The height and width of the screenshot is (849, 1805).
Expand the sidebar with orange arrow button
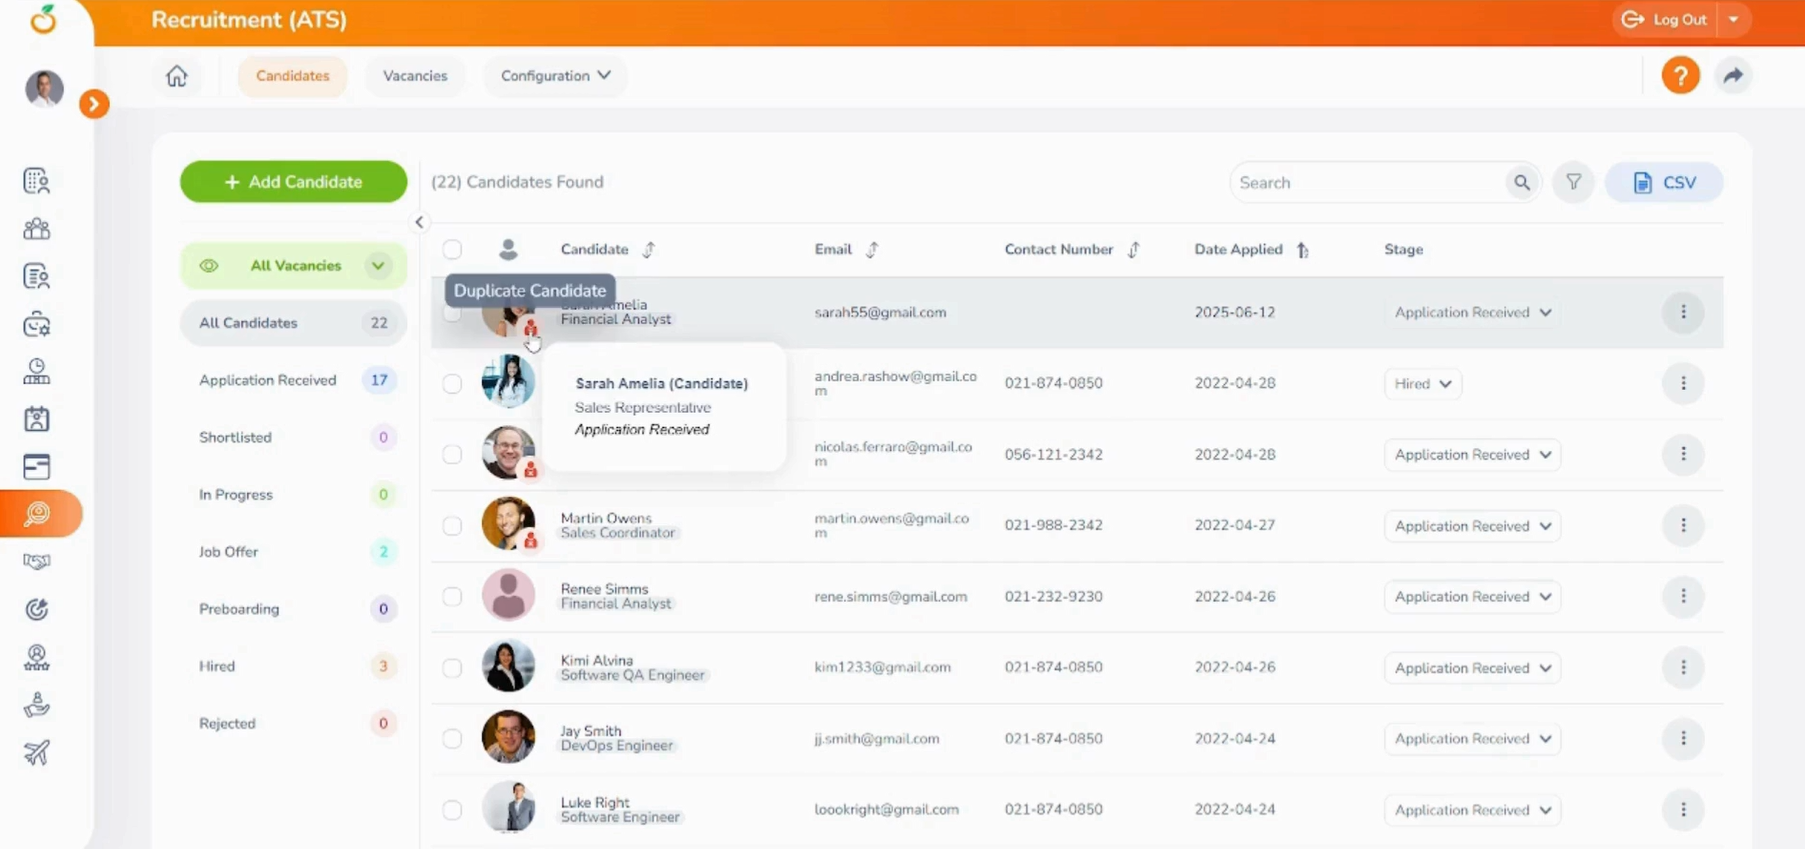[x=94, y=104]
